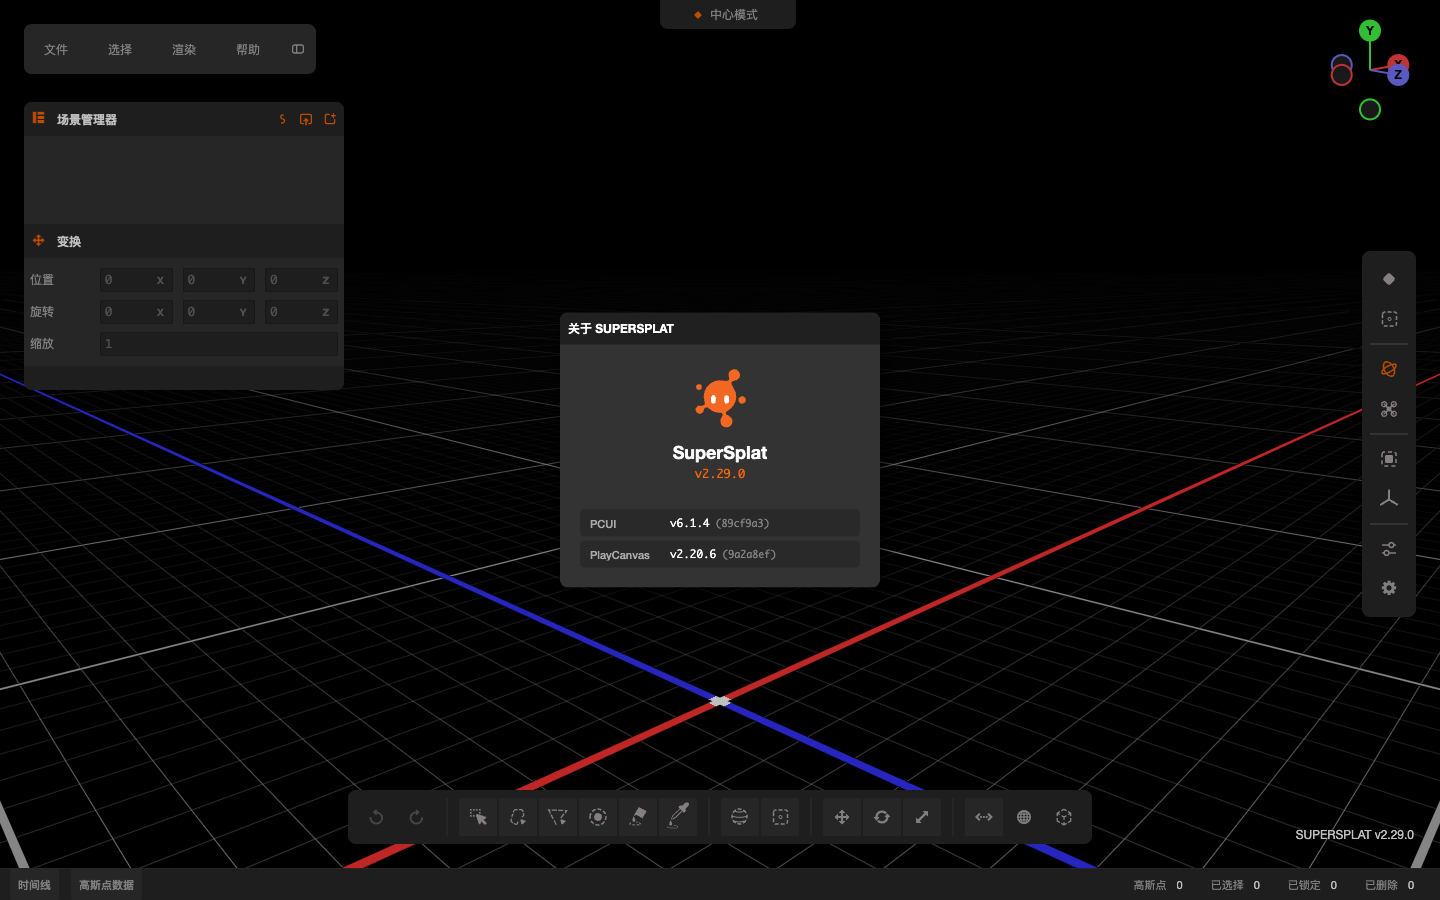Click the 场景管理器 panel title
This screenshot has height=900, width=1440.
click(x=87, y=119)
